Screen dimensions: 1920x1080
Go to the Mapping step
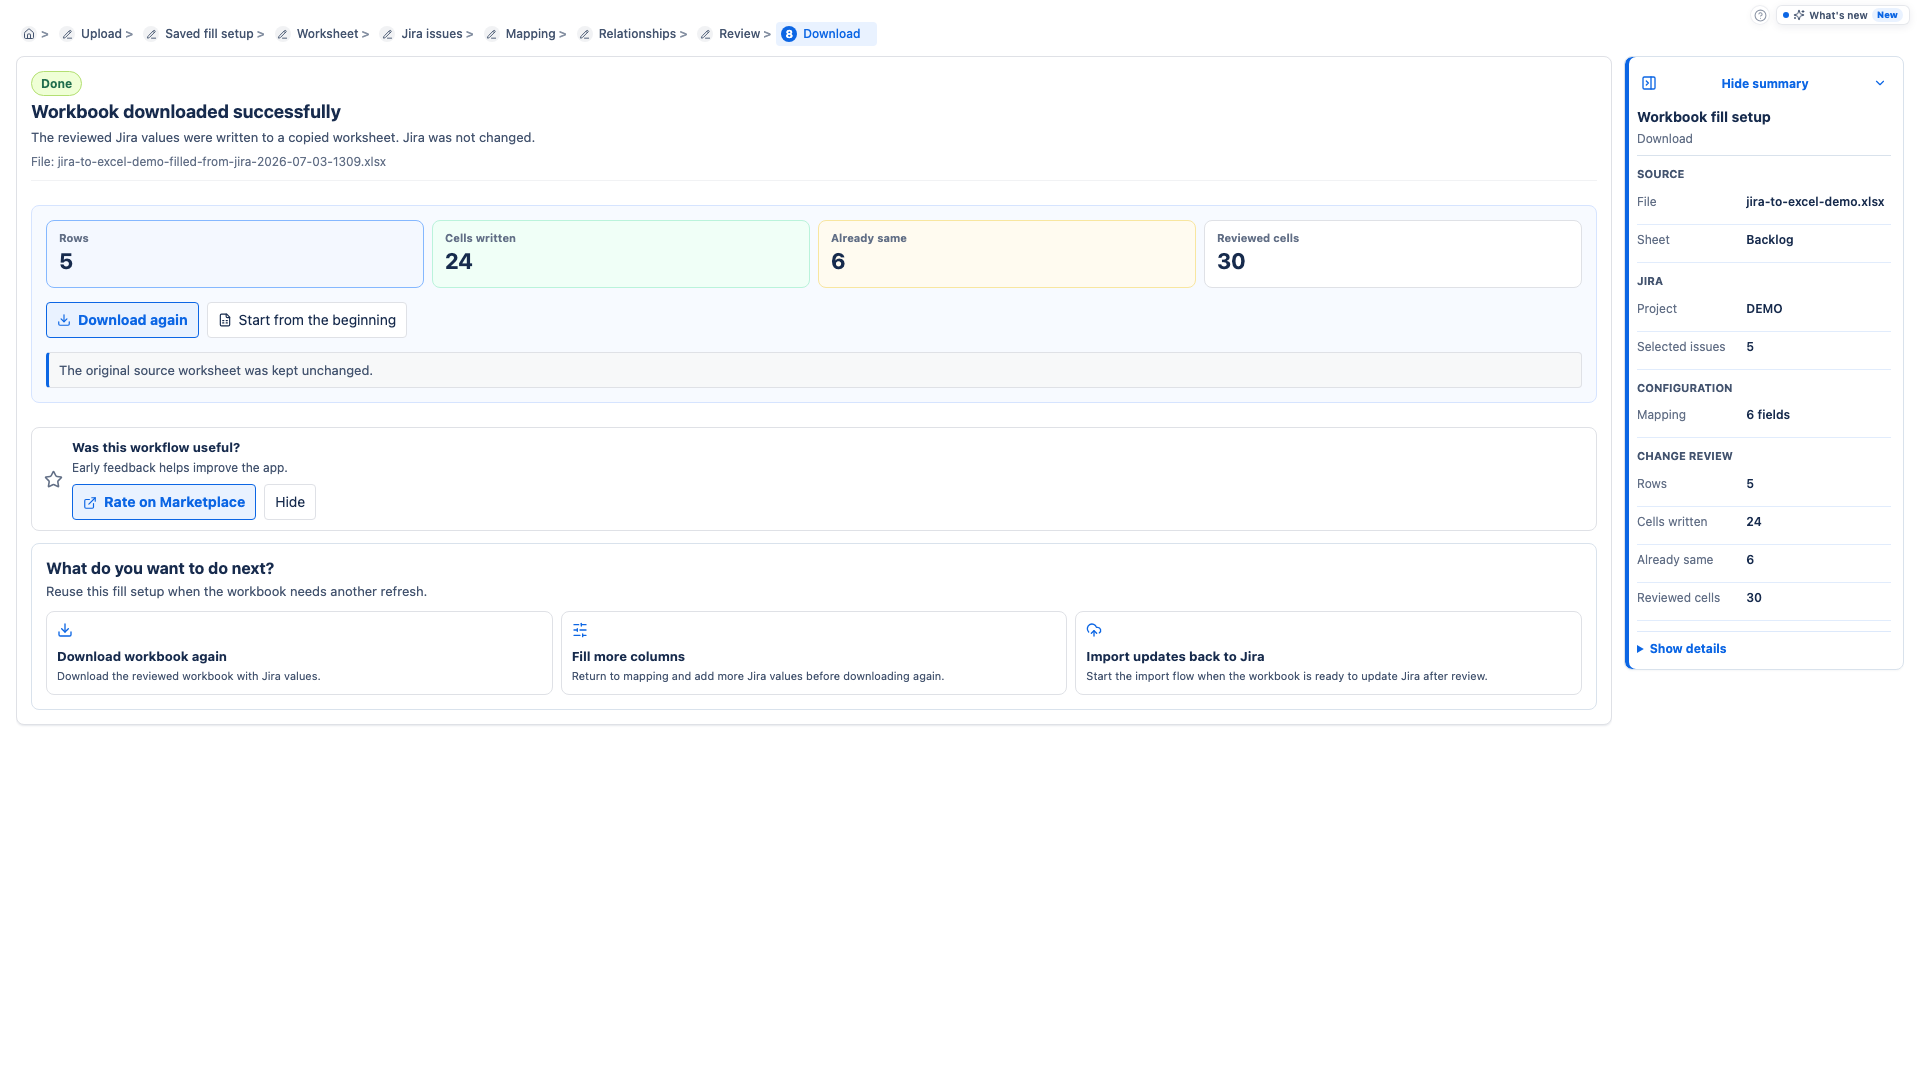[x=530, y=34]
